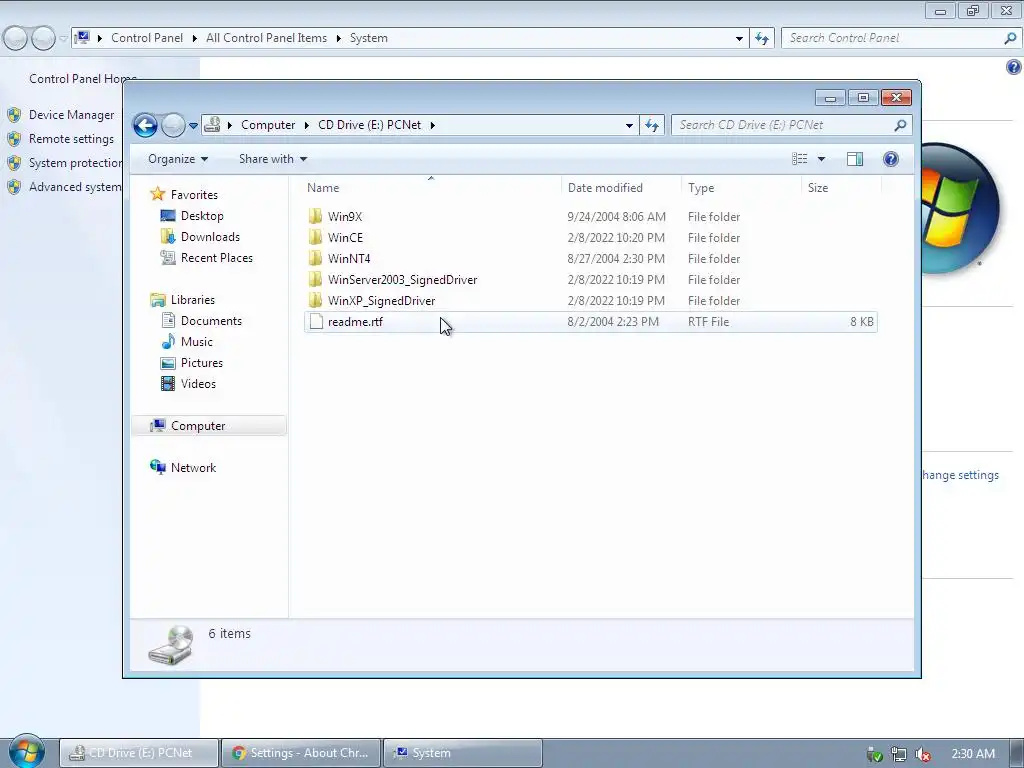Open System protection link
The height and width of the screenshot is (768, 1024).
click(x=75, y=163)
